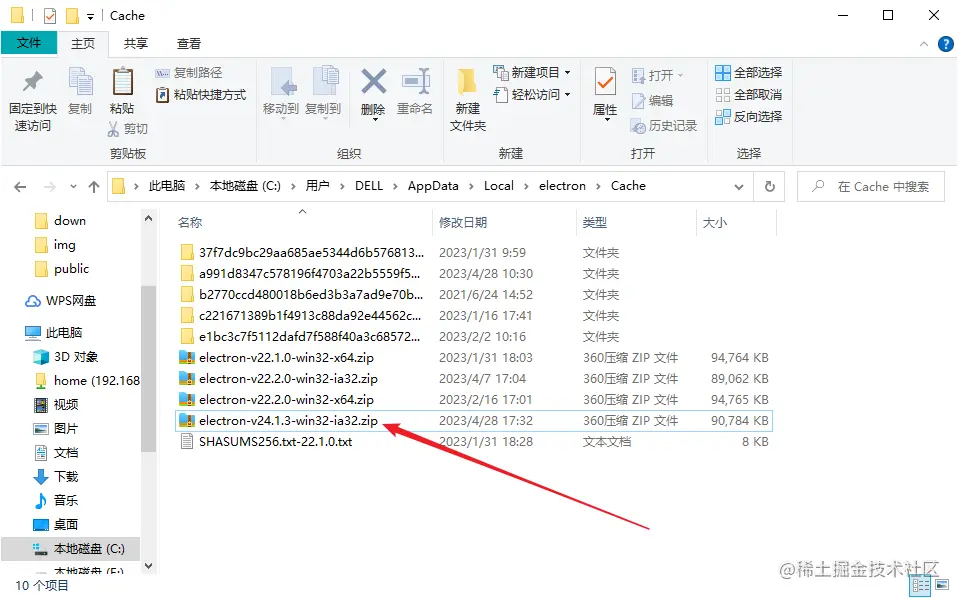Image resolution: width=958 pixels, height=598 pixels.
Task: Click Local in the address path
Action: pyautogui.click(x=499, y=186)
